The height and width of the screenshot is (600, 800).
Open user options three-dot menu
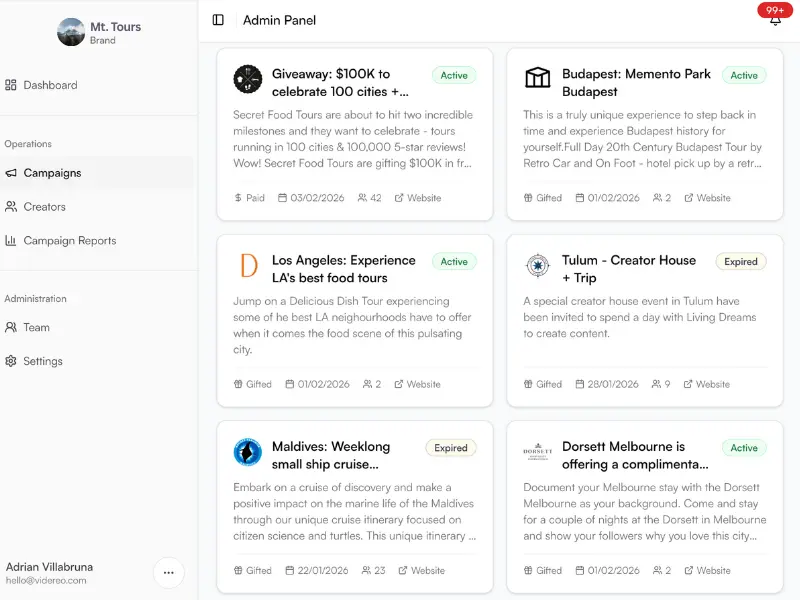(x=168, y=573)
